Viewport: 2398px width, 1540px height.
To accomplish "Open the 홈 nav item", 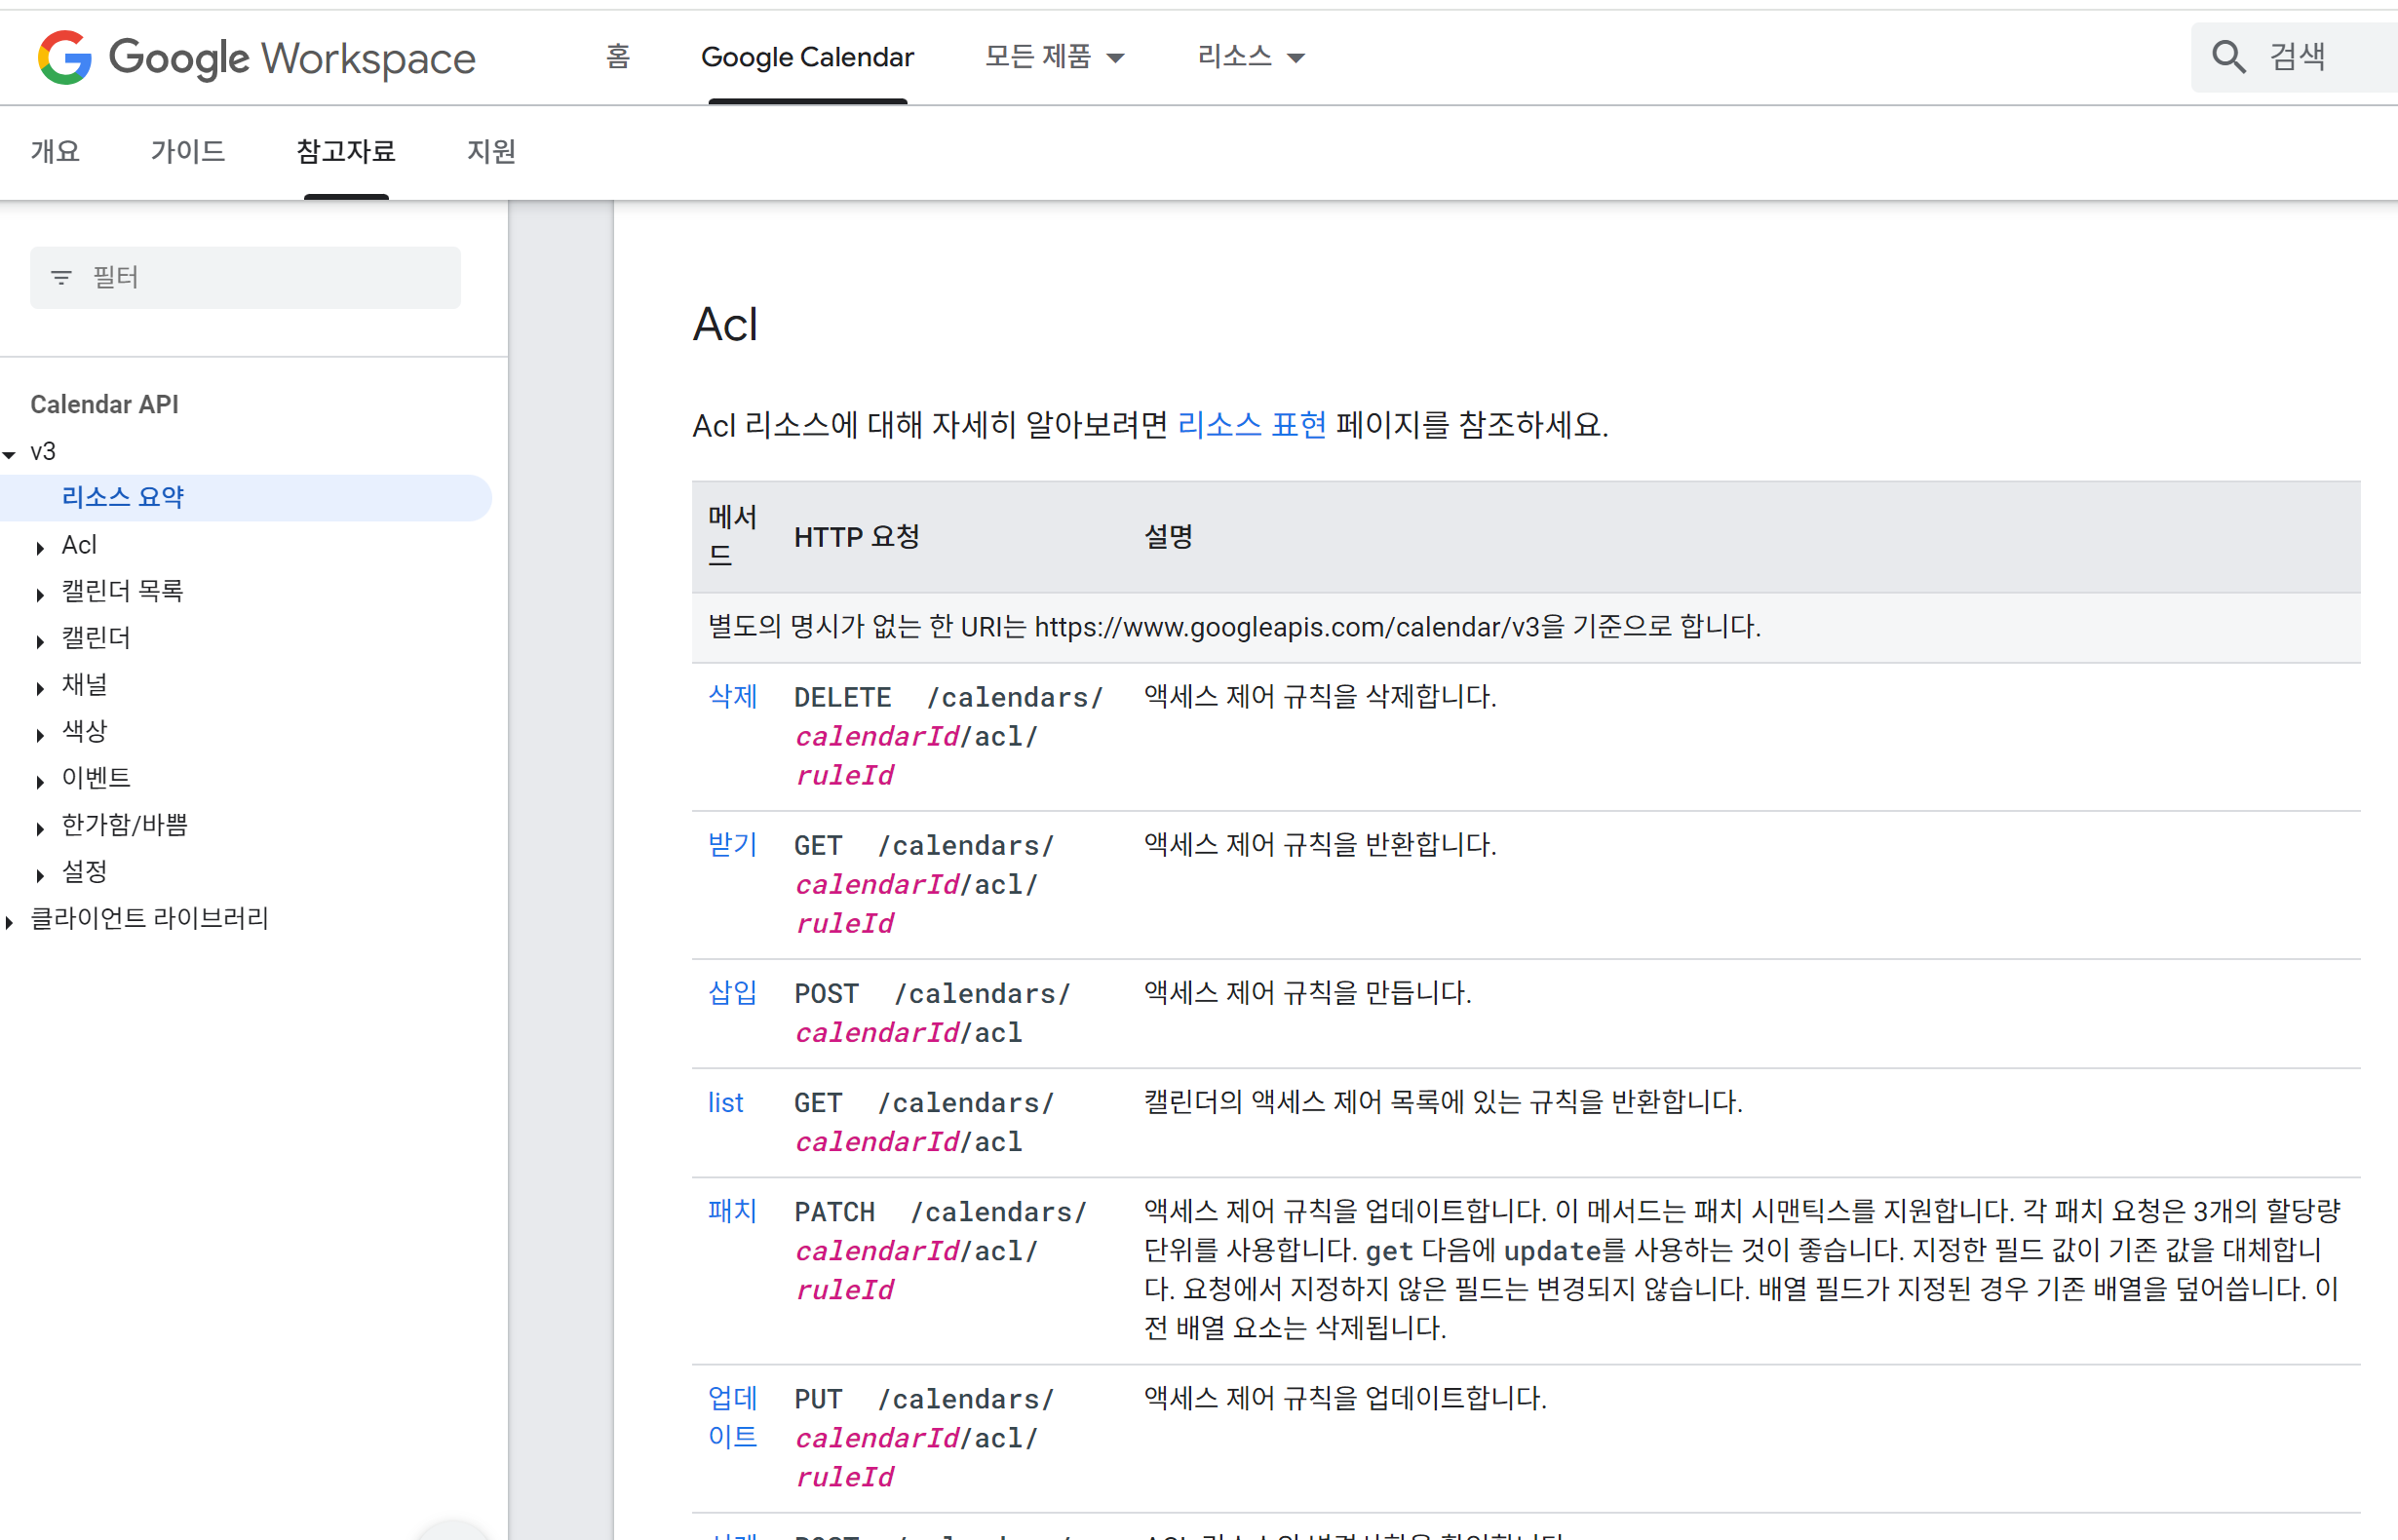I will point(618,57).
